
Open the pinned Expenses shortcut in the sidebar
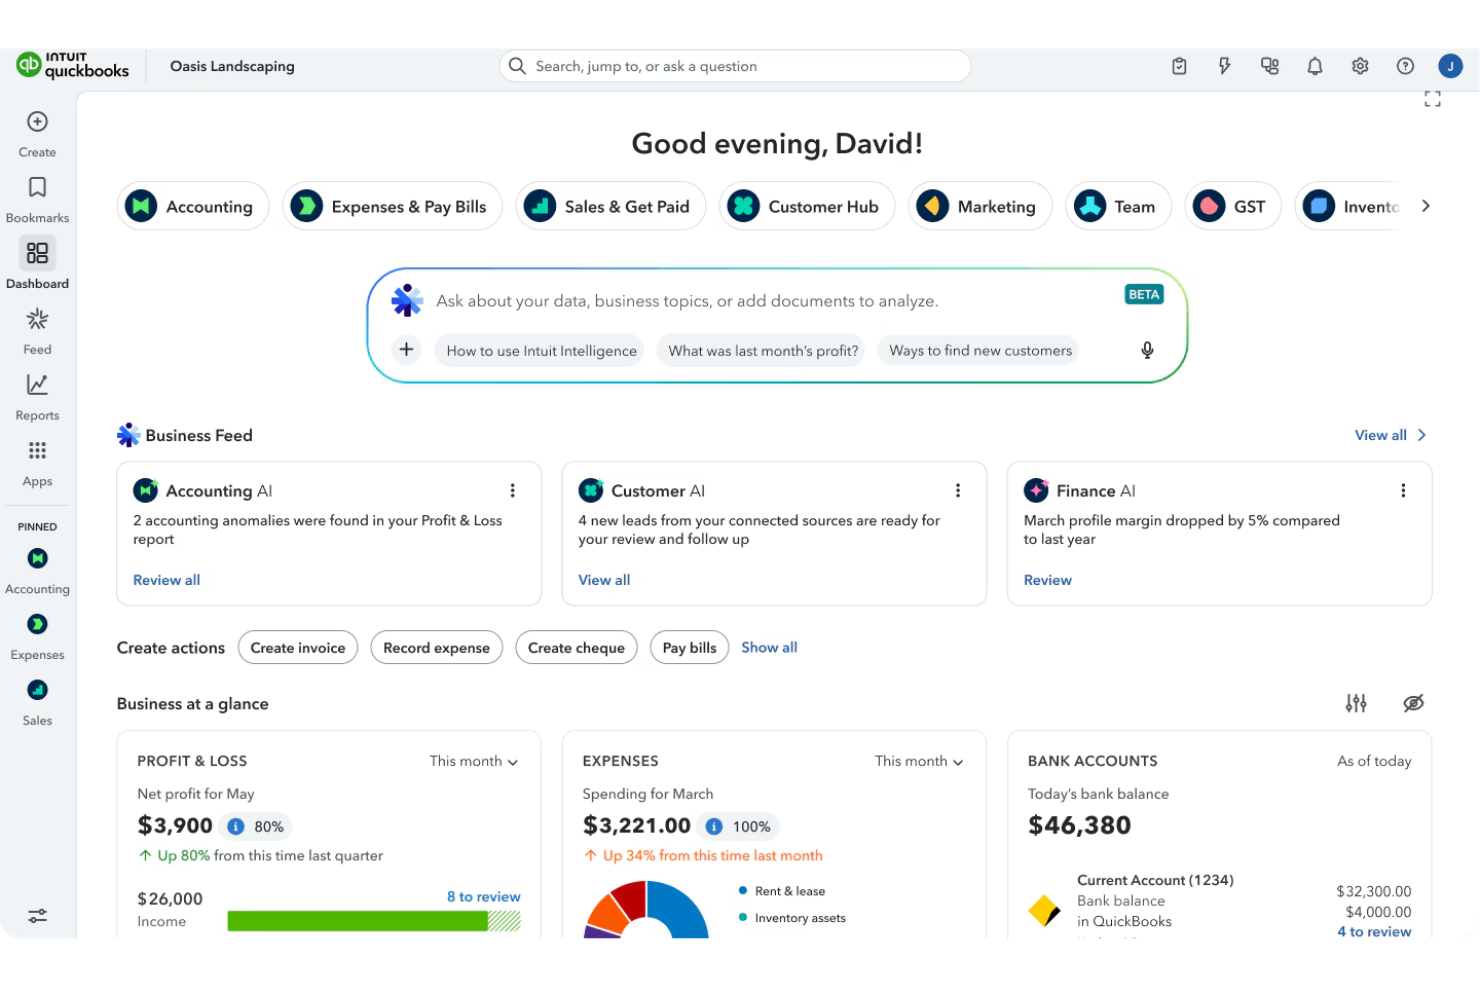37,623
